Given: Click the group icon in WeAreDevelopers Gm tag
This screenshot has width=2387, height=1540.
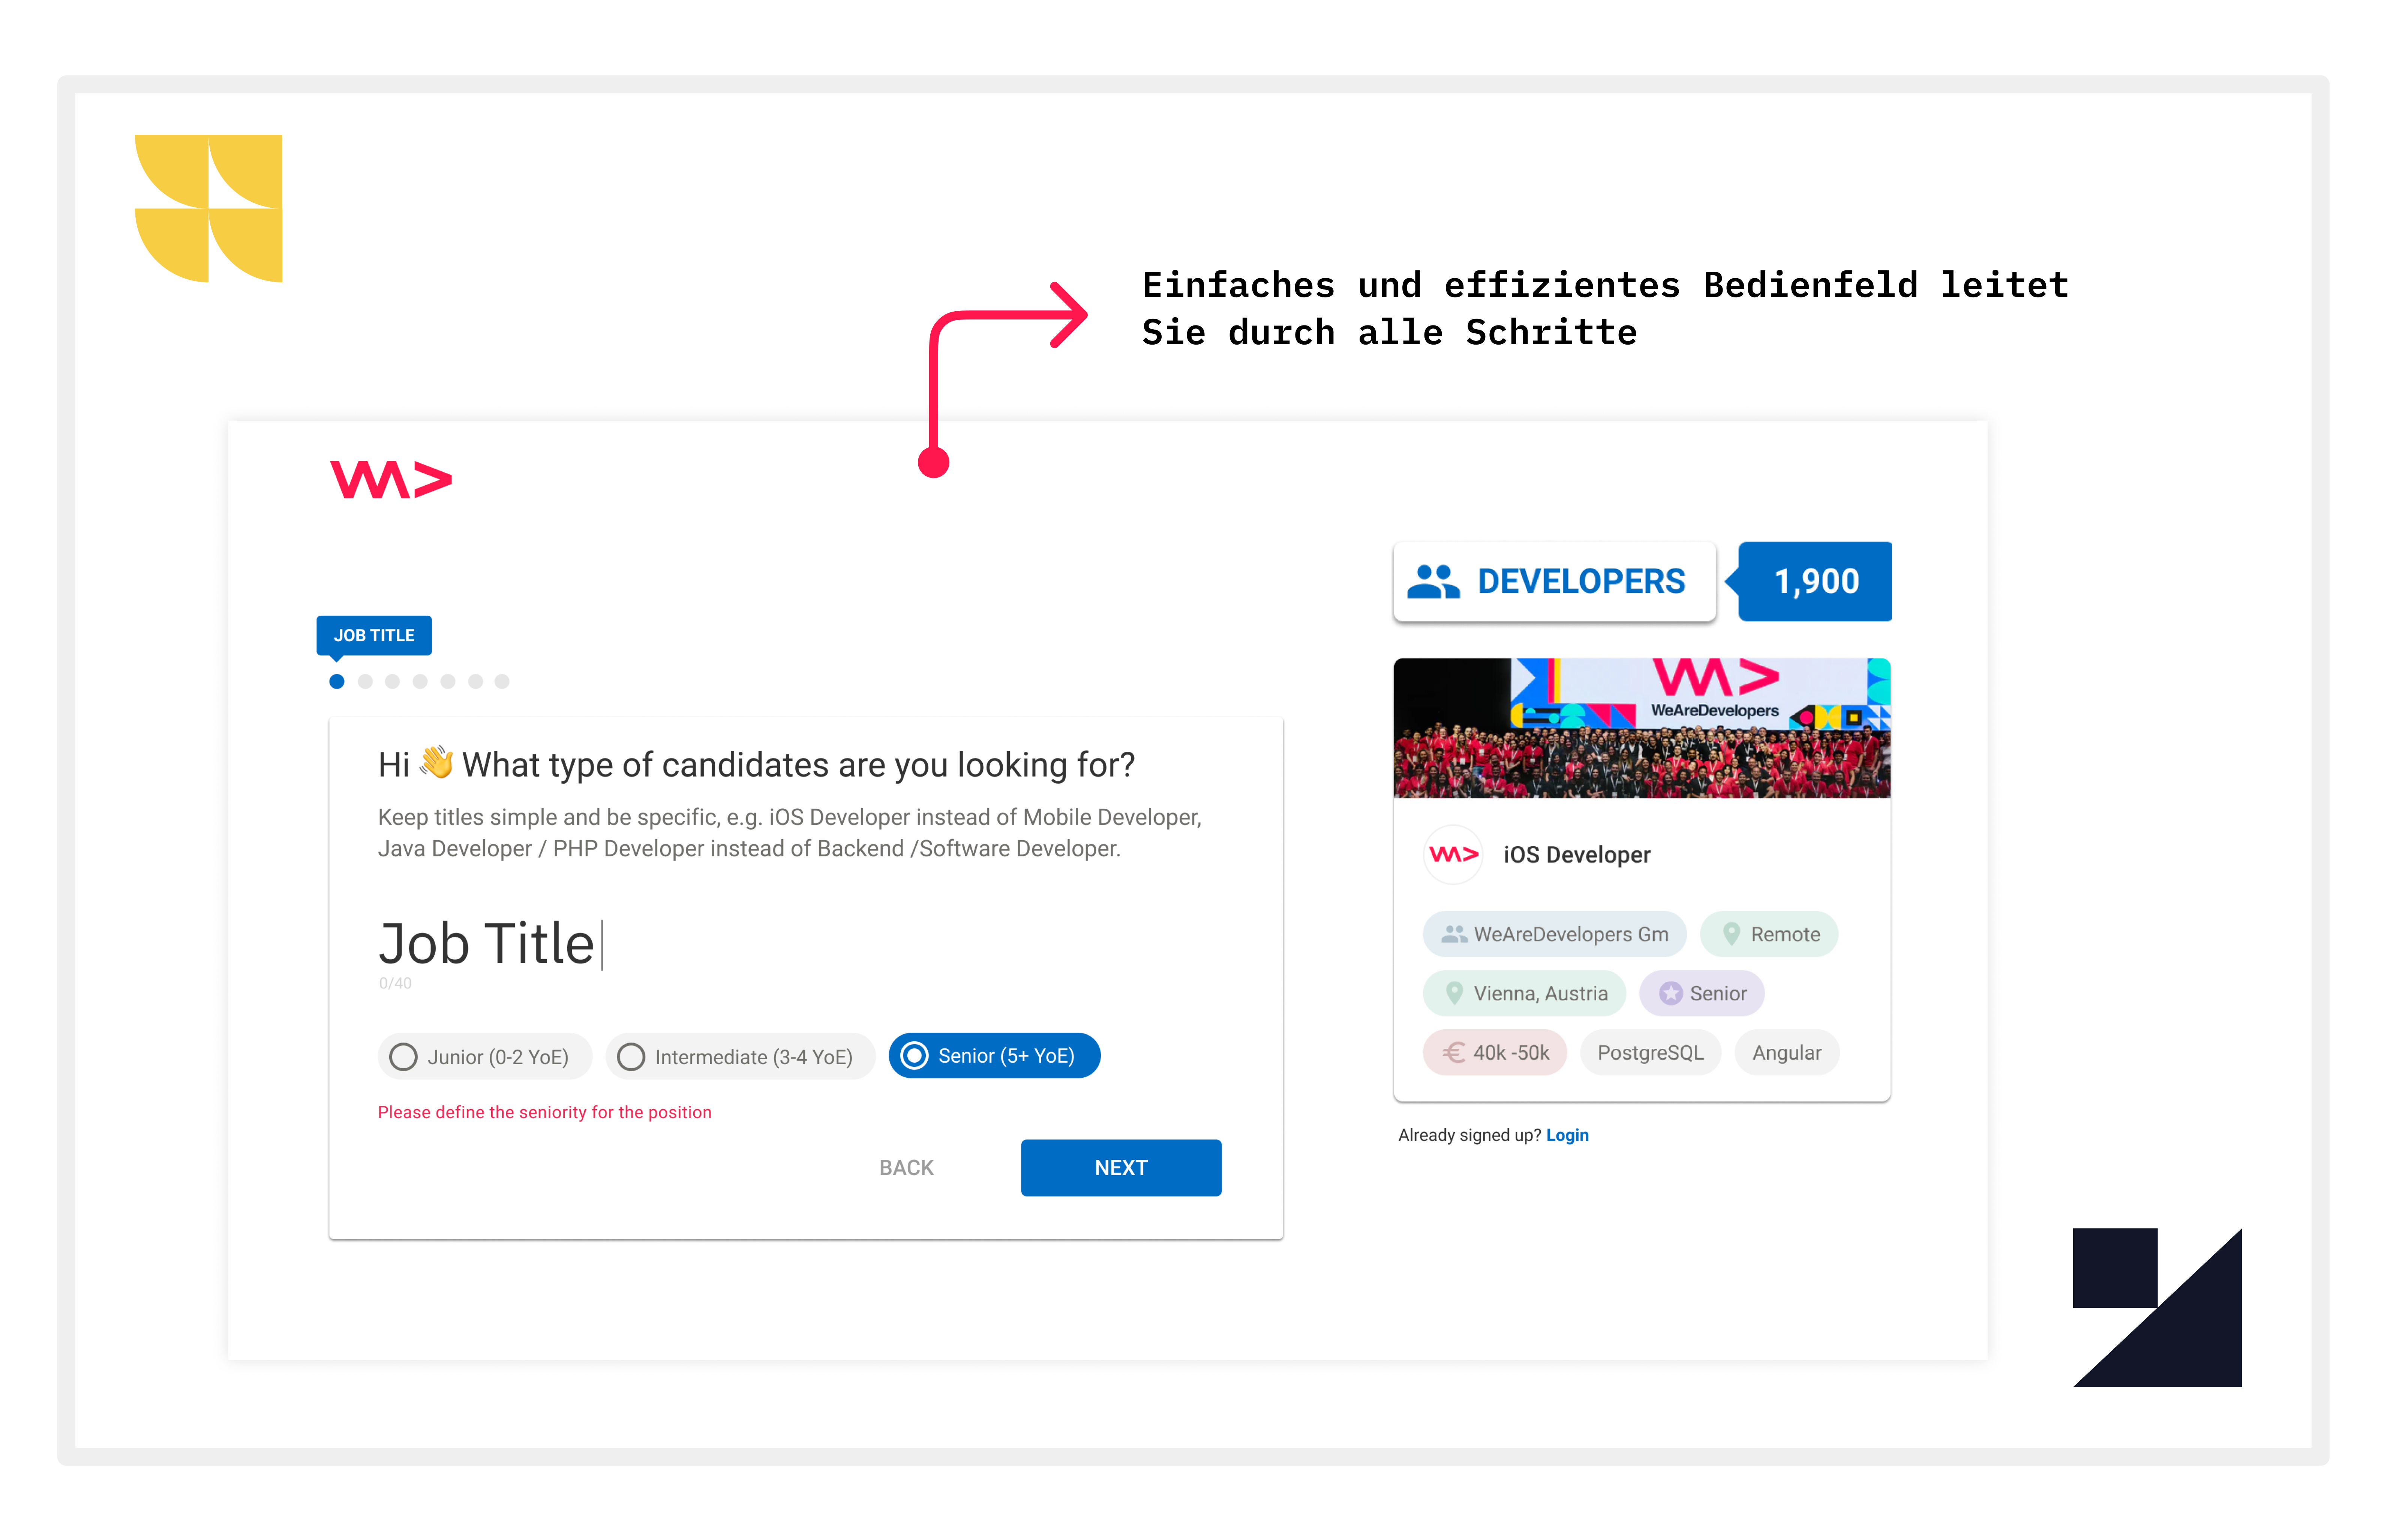Looking at the screenshot, I should [x=1453, y=934].
